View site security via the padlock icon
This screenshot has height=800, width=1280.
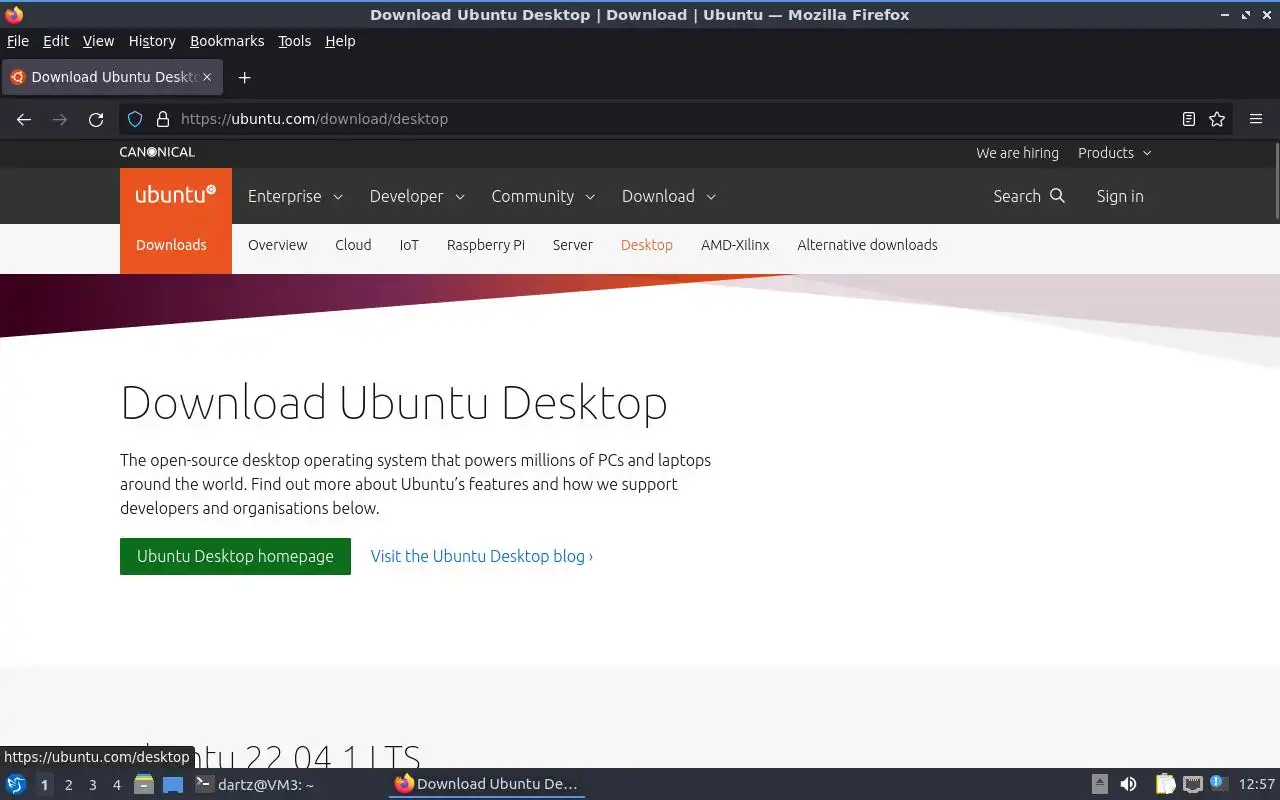coord(162,119)
